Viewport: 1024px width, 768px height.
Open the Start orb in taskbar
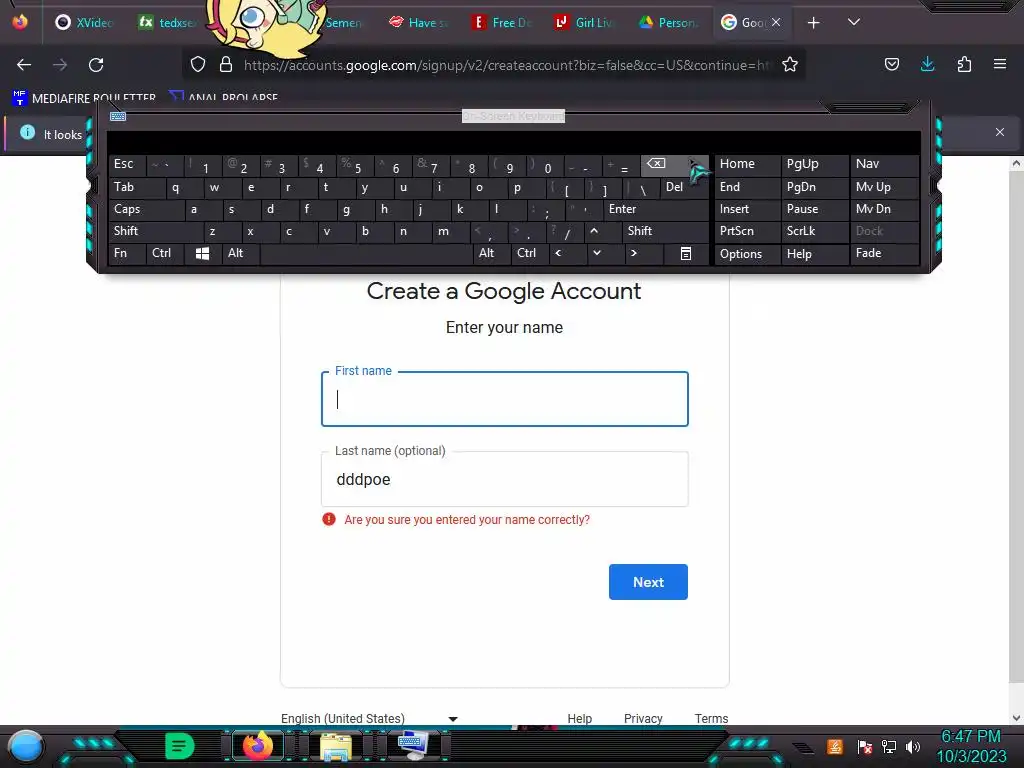point(26,746)
